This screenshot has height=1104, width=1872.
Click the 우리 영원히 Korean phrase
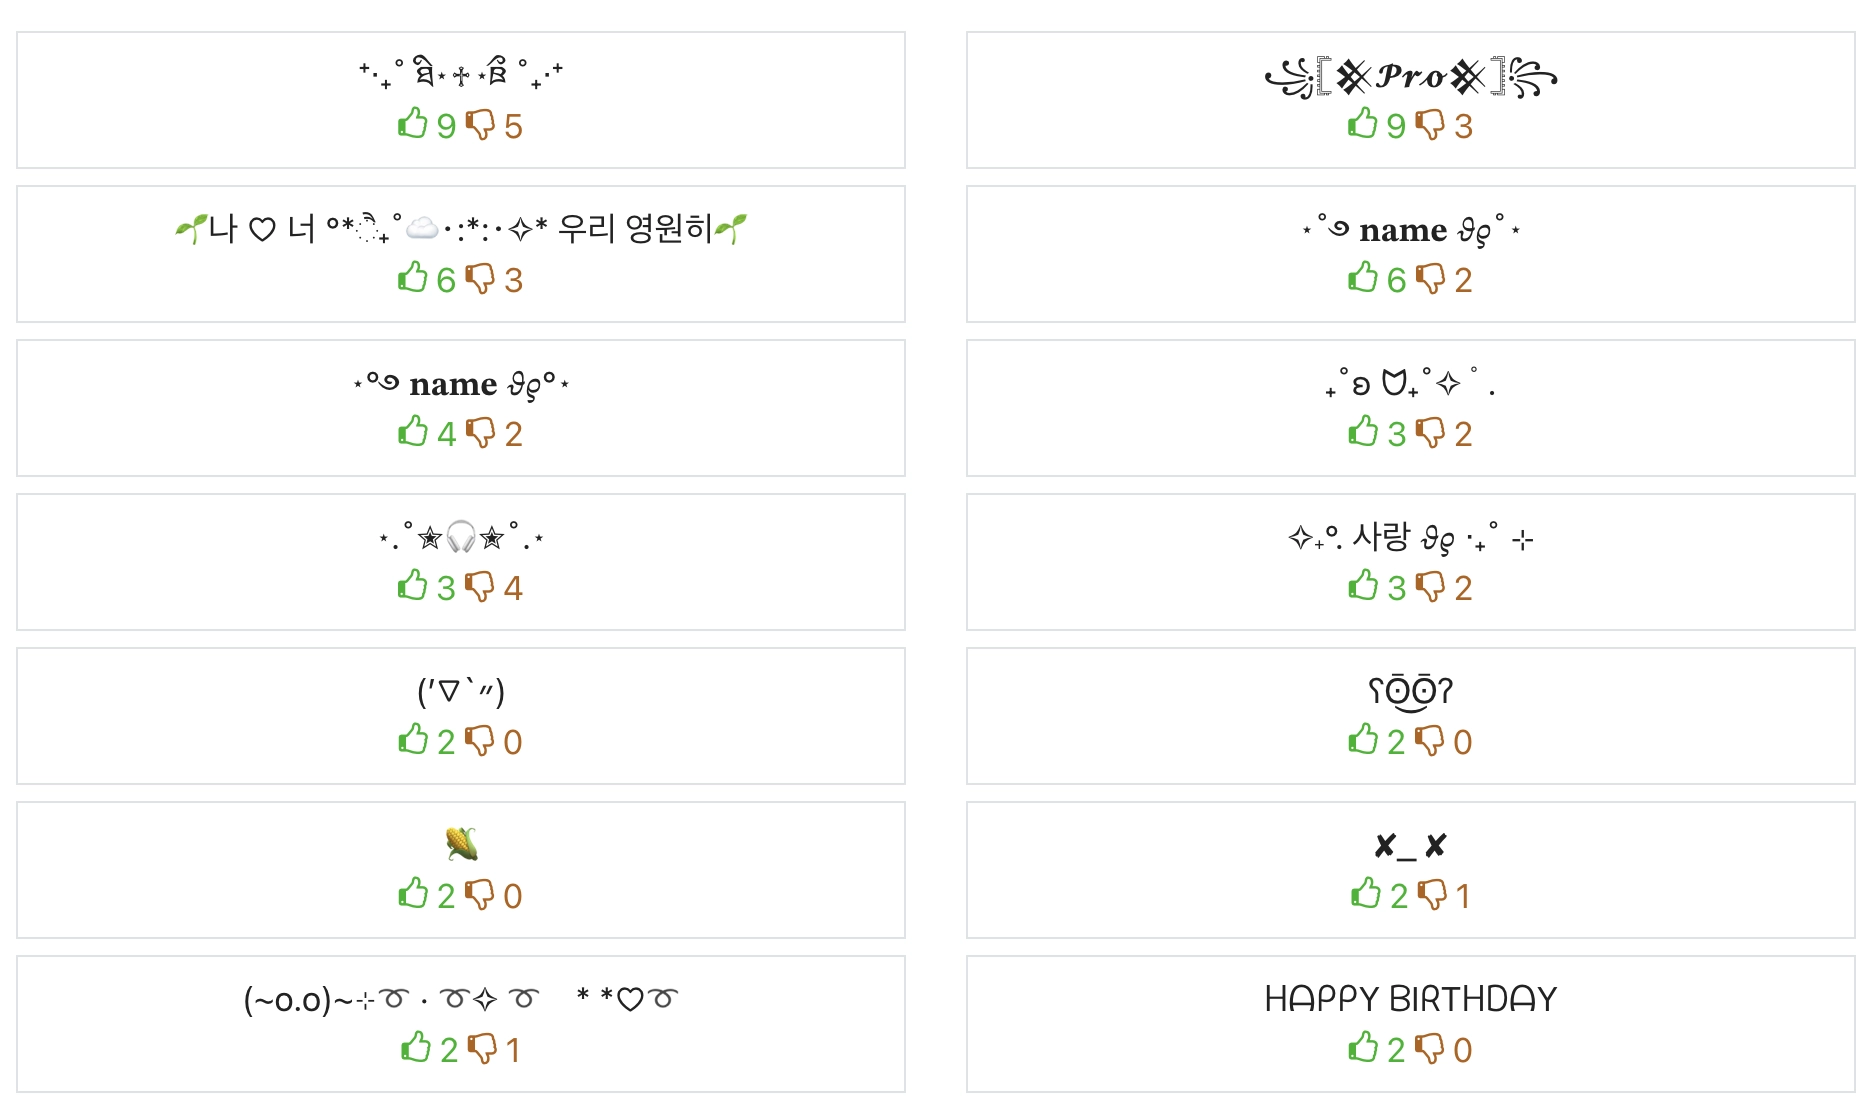pos(634,229)
